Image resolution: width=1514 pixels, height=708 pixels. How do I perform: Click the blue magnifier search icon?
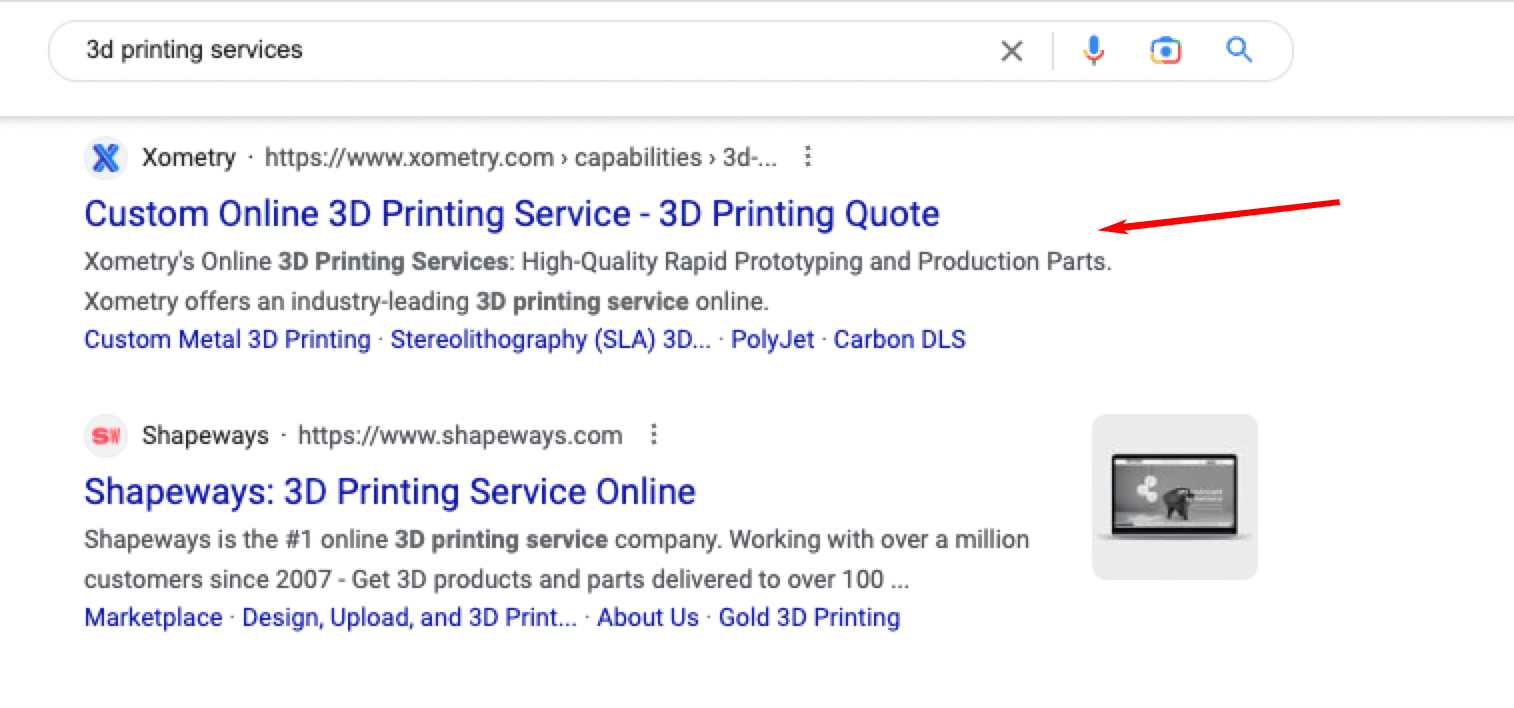coord(1239,49)
